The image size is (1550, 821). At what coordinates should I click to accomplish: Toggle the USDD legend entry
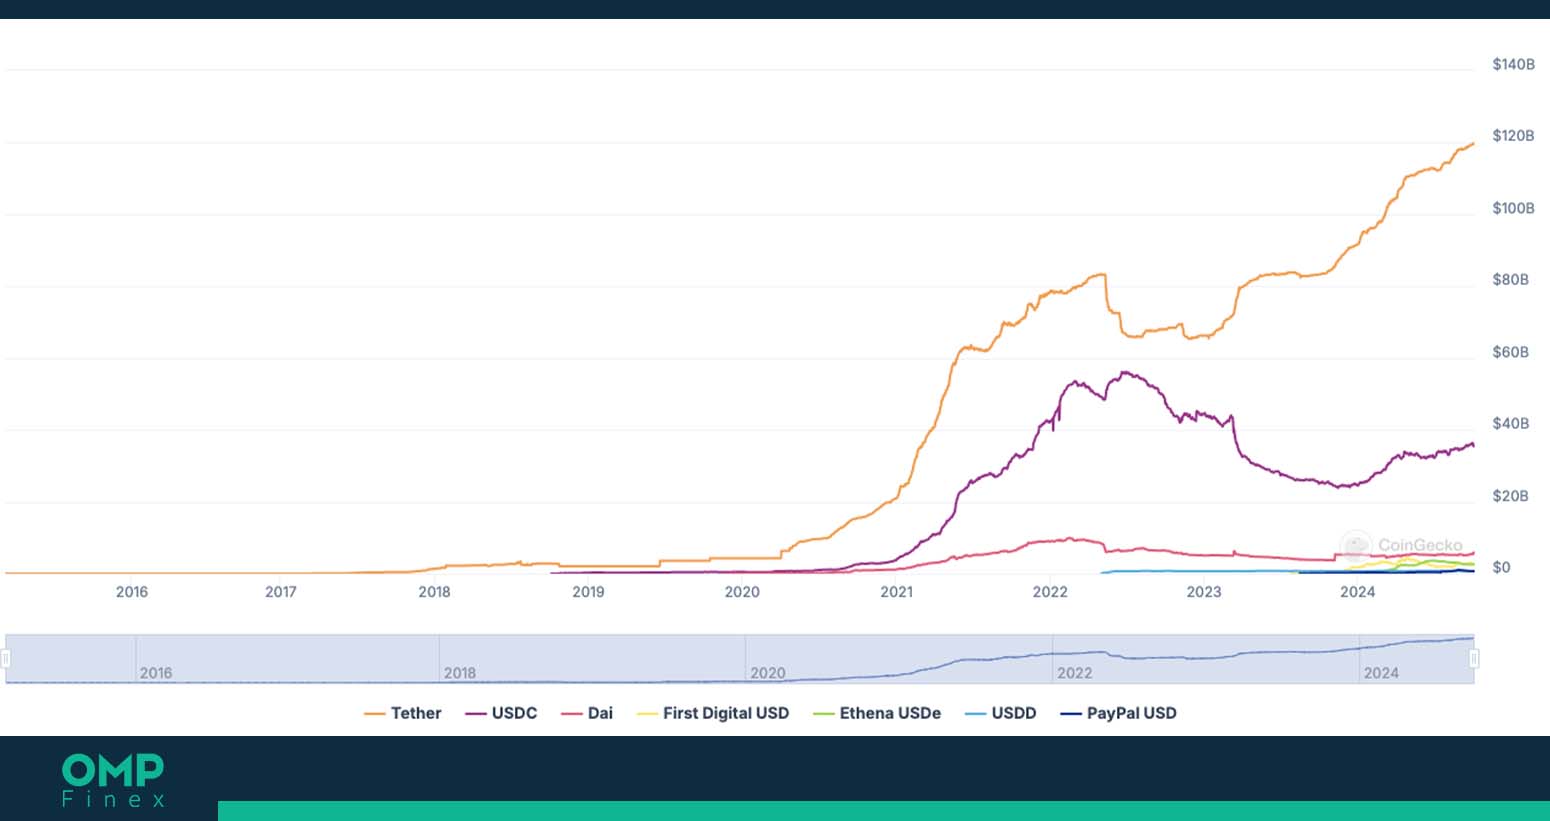(x=1000, y=713)
